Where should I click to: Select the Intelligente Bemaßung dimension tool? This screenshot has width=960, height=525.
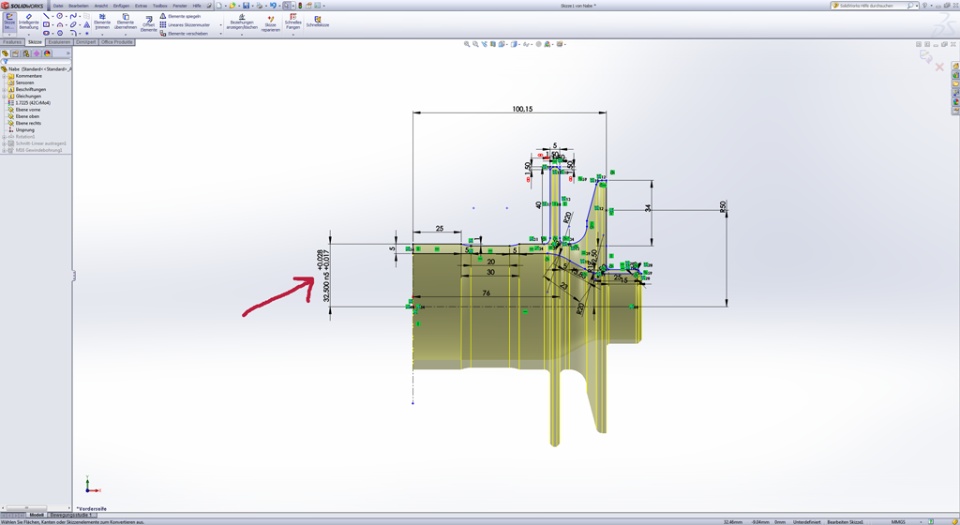29,22
